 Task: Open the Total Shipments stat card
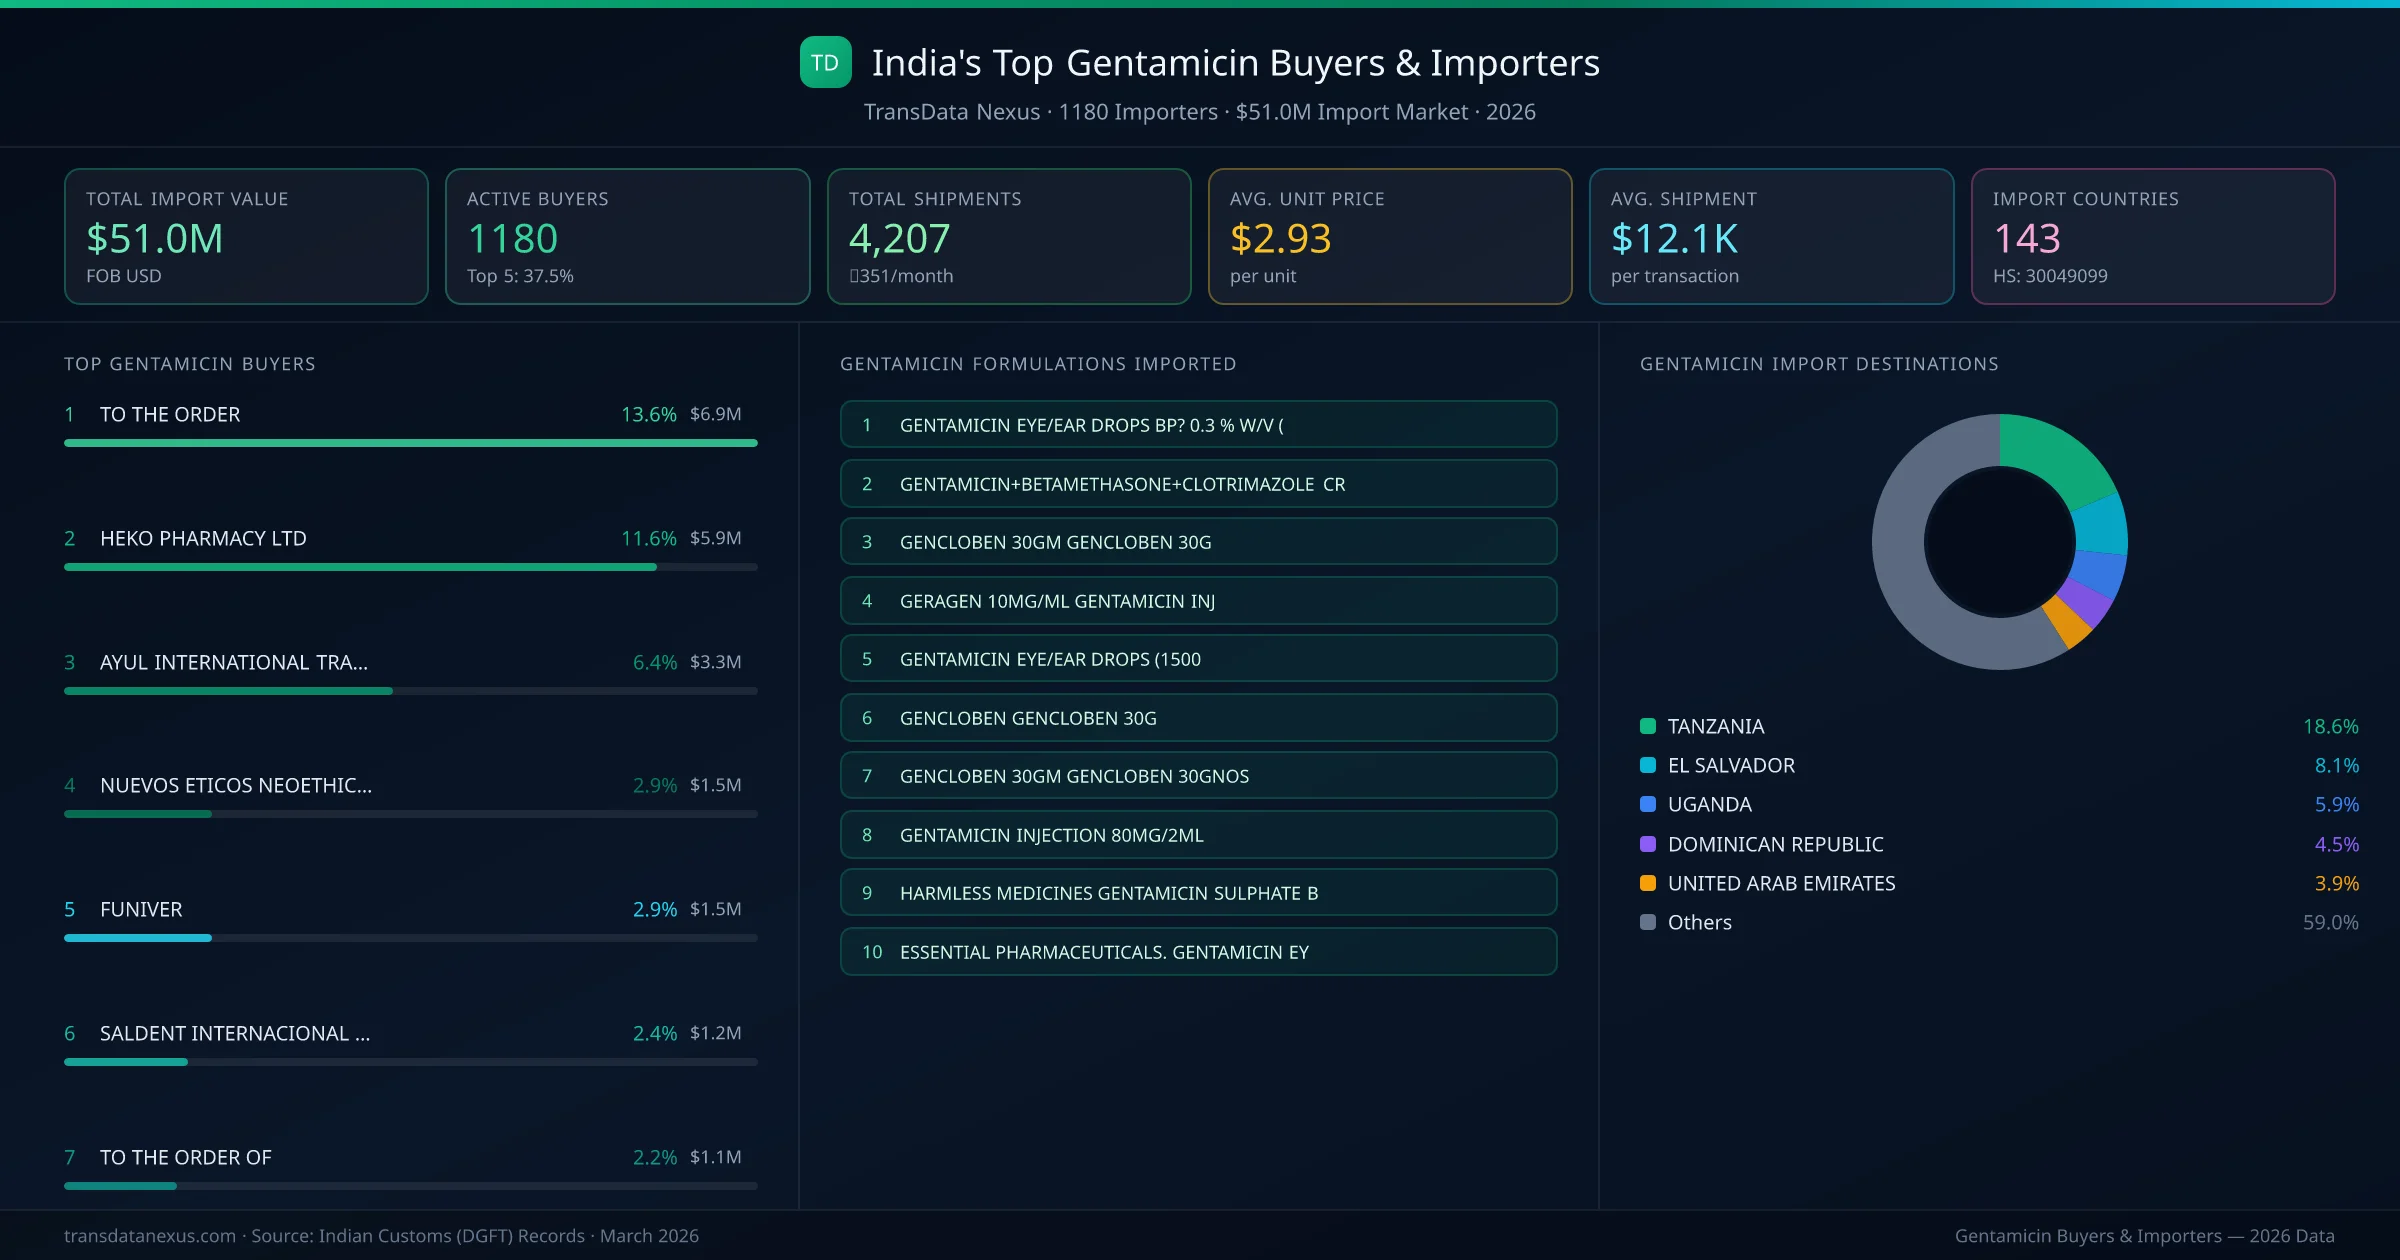point(1008,236)
